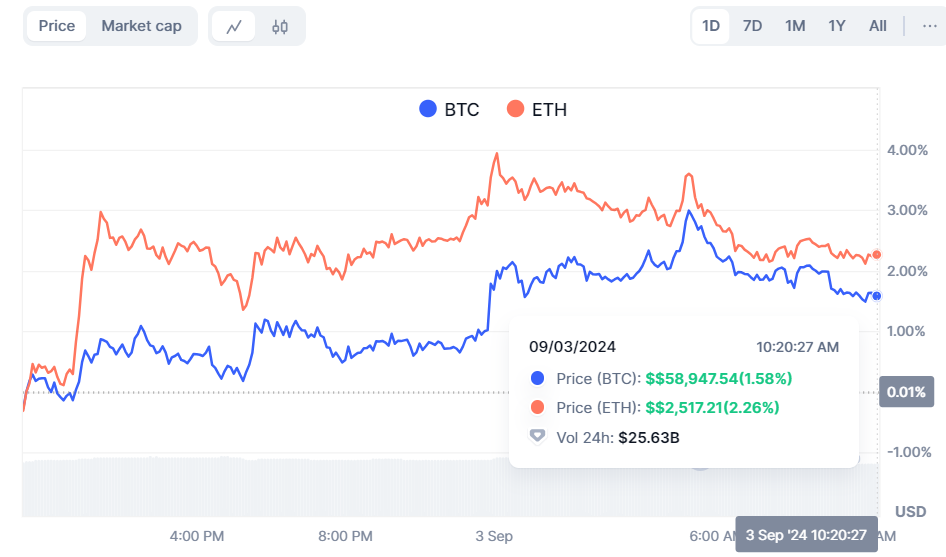This screenshot has width=946, height=557.
Task: Click the BTC blue dot in tooltip
Action: 538,378
